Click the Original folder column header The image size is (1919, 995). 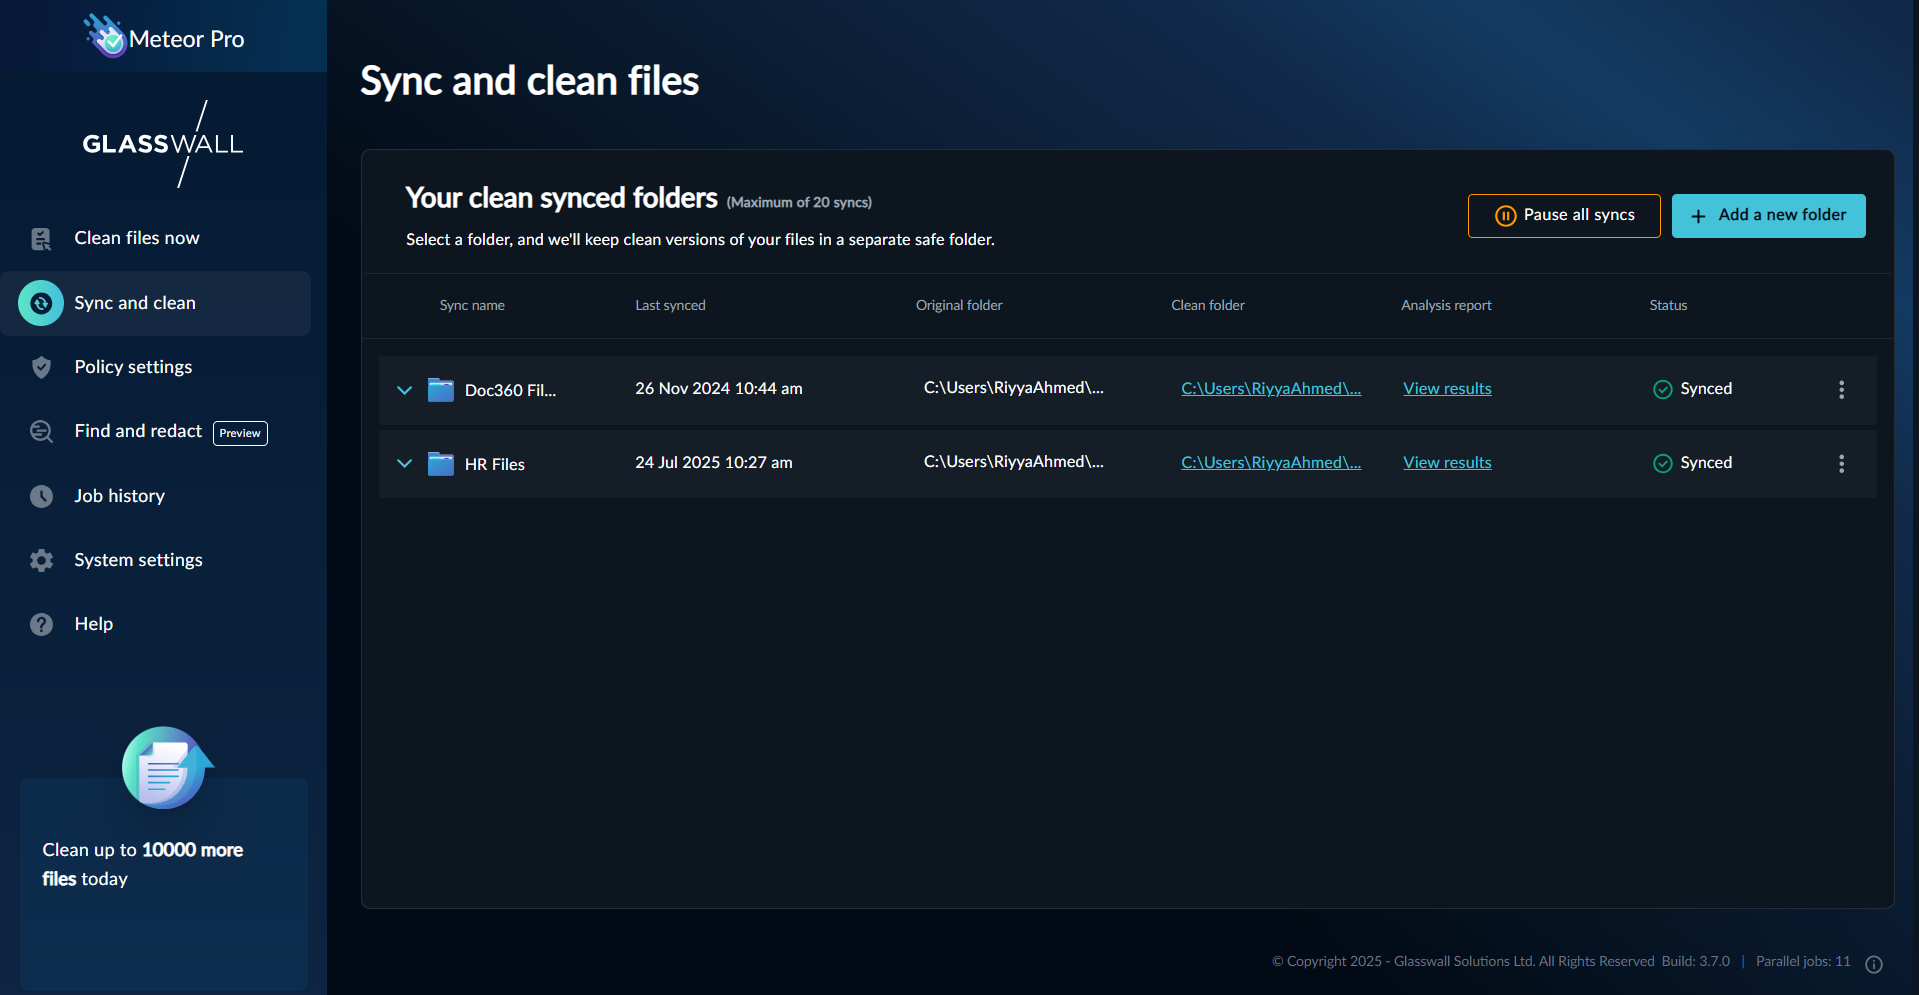[959, 305]
